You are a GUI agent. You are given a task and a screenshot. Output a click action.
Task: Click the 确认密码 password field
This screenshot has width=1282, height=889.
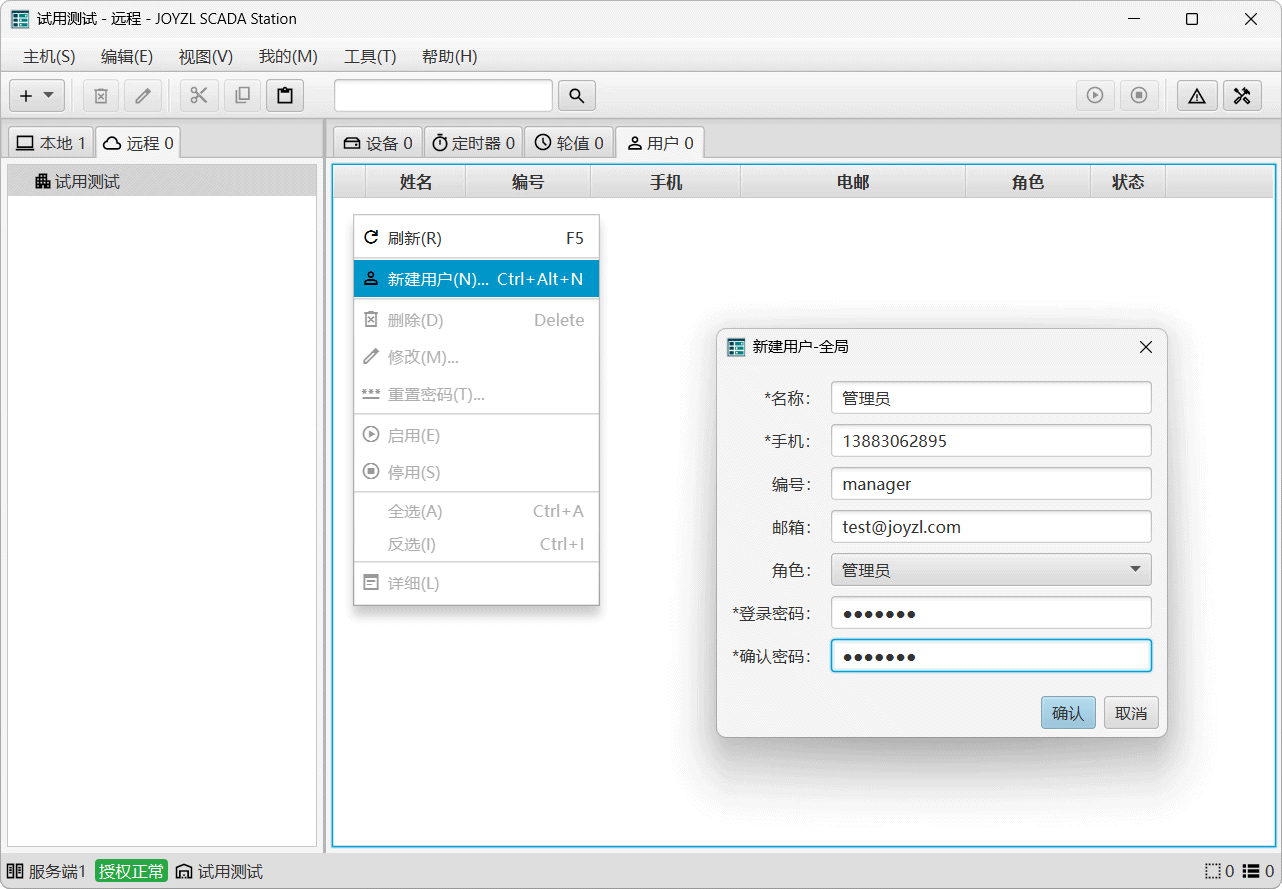pos(991,656)
